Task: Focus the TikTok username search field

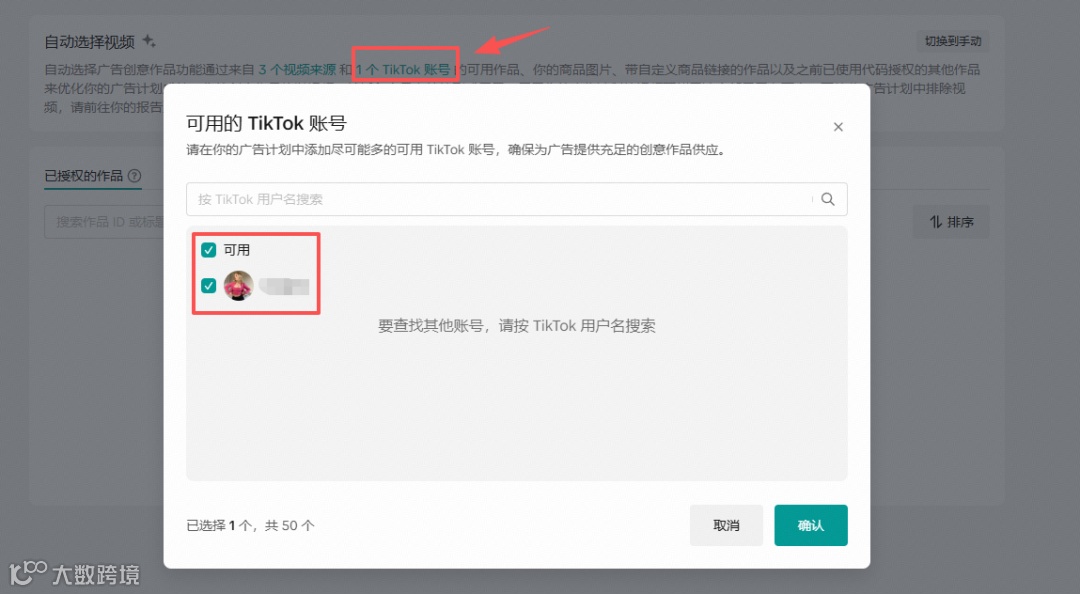Action: (x=517, y=199)
